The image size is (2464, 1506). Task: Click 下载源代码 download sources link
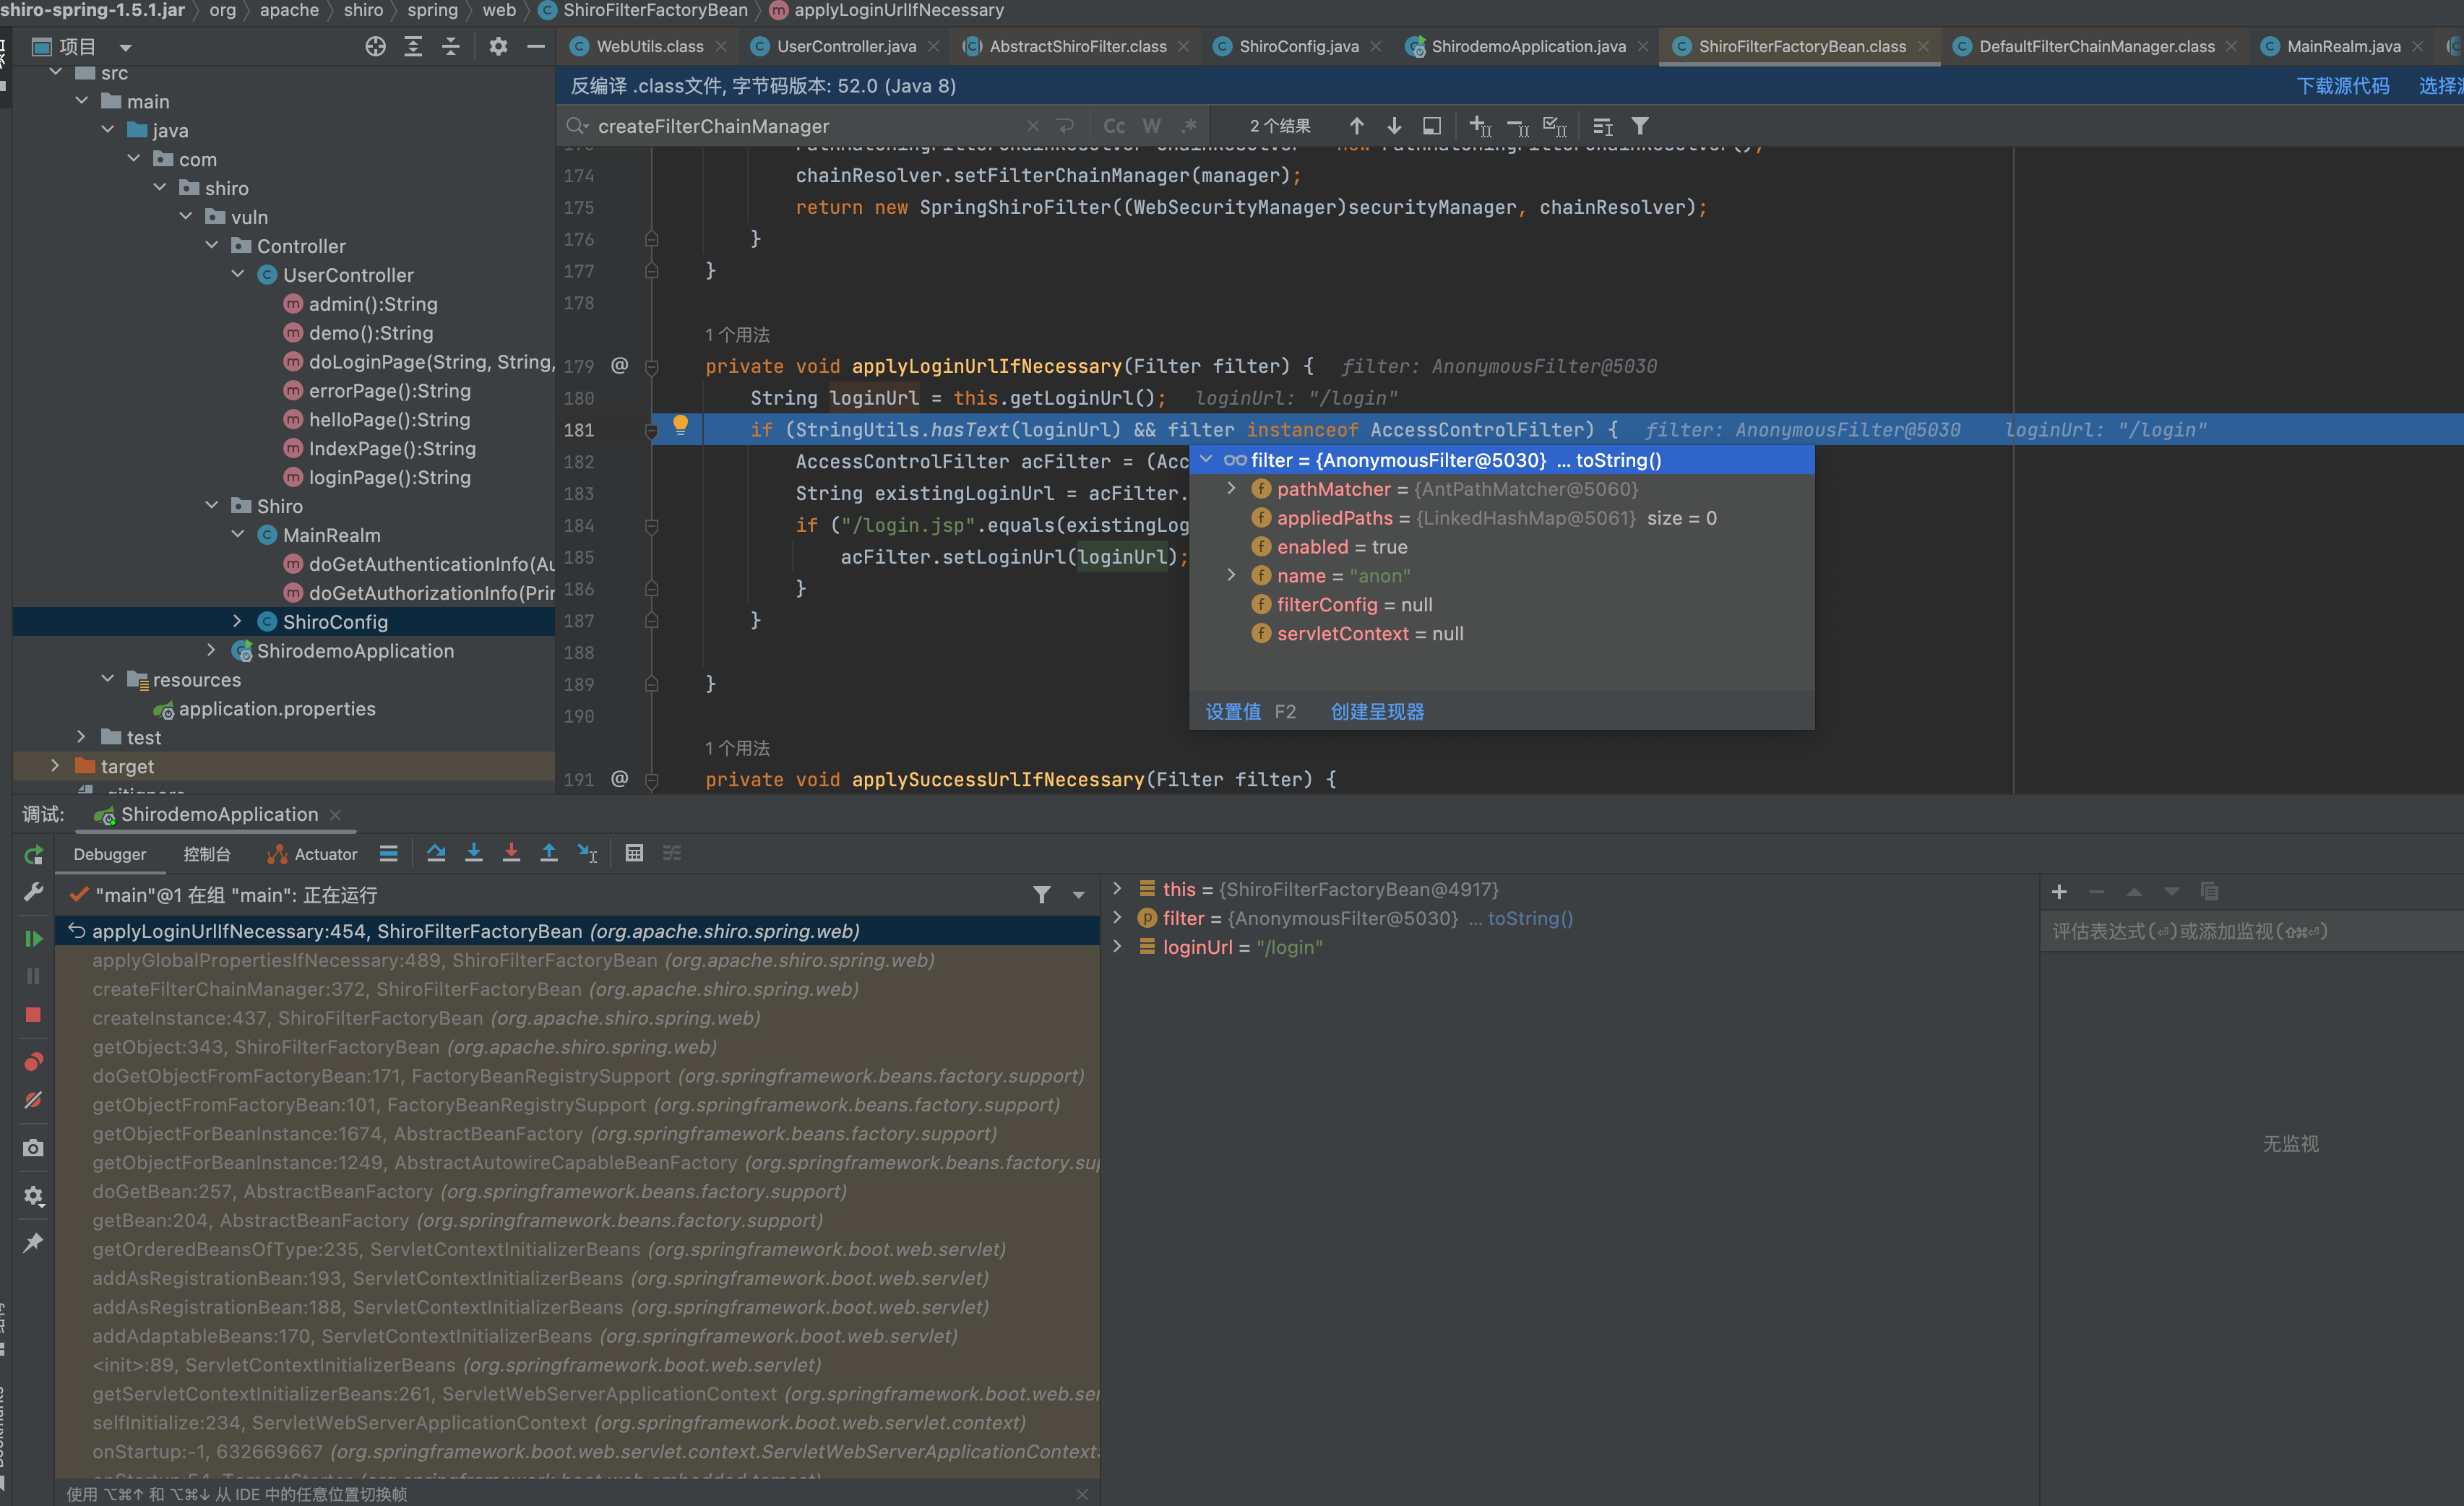2343,86
